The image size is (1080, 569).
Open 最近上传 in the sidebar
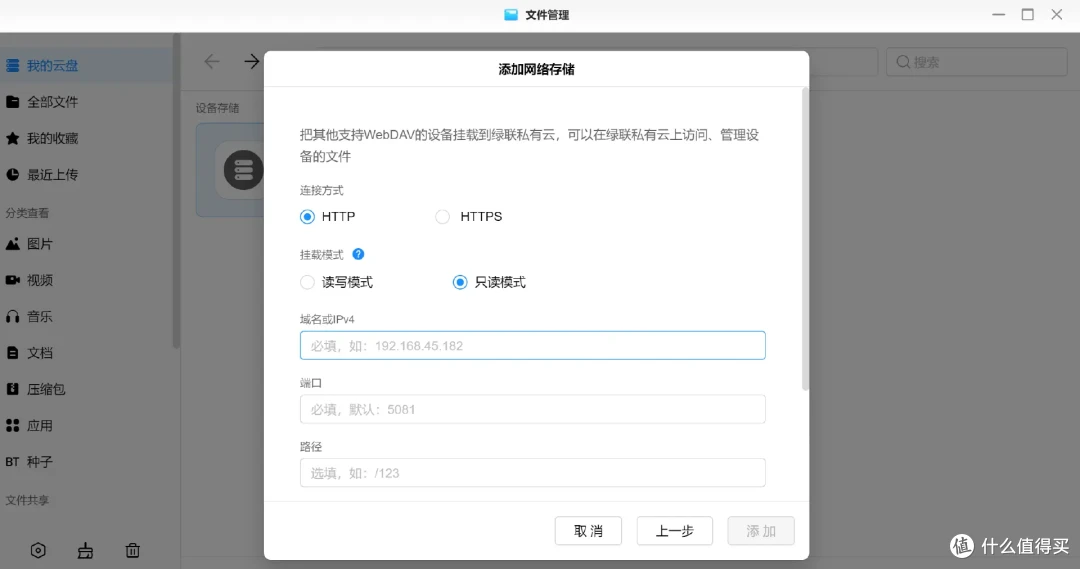point(86,175)
